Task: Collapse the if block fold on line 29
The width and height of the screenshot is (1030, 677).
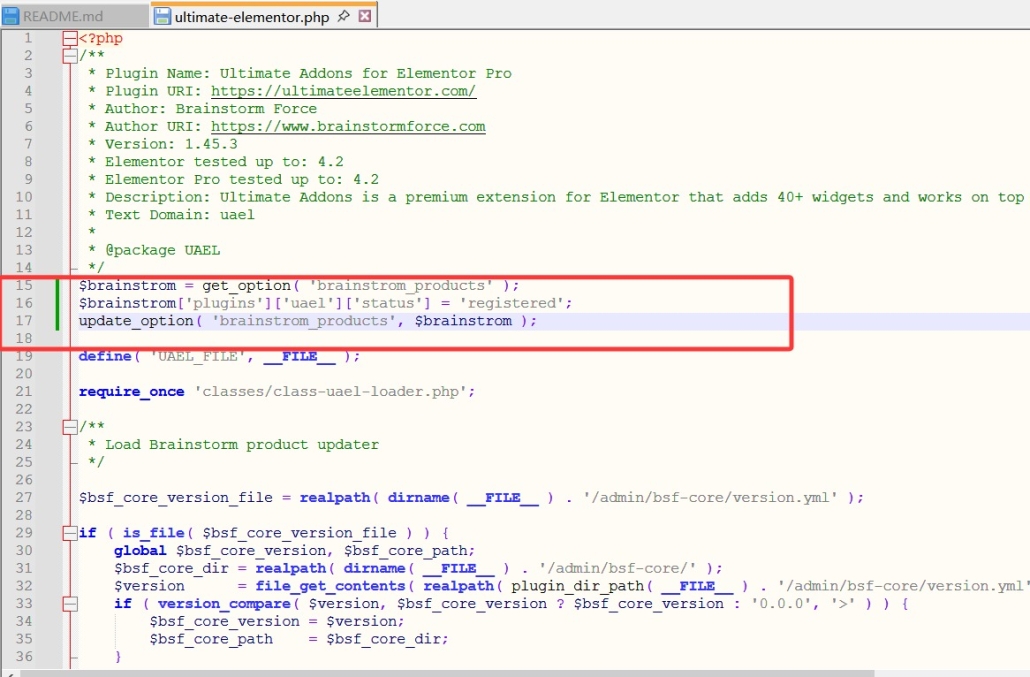Action: (70, 533)
